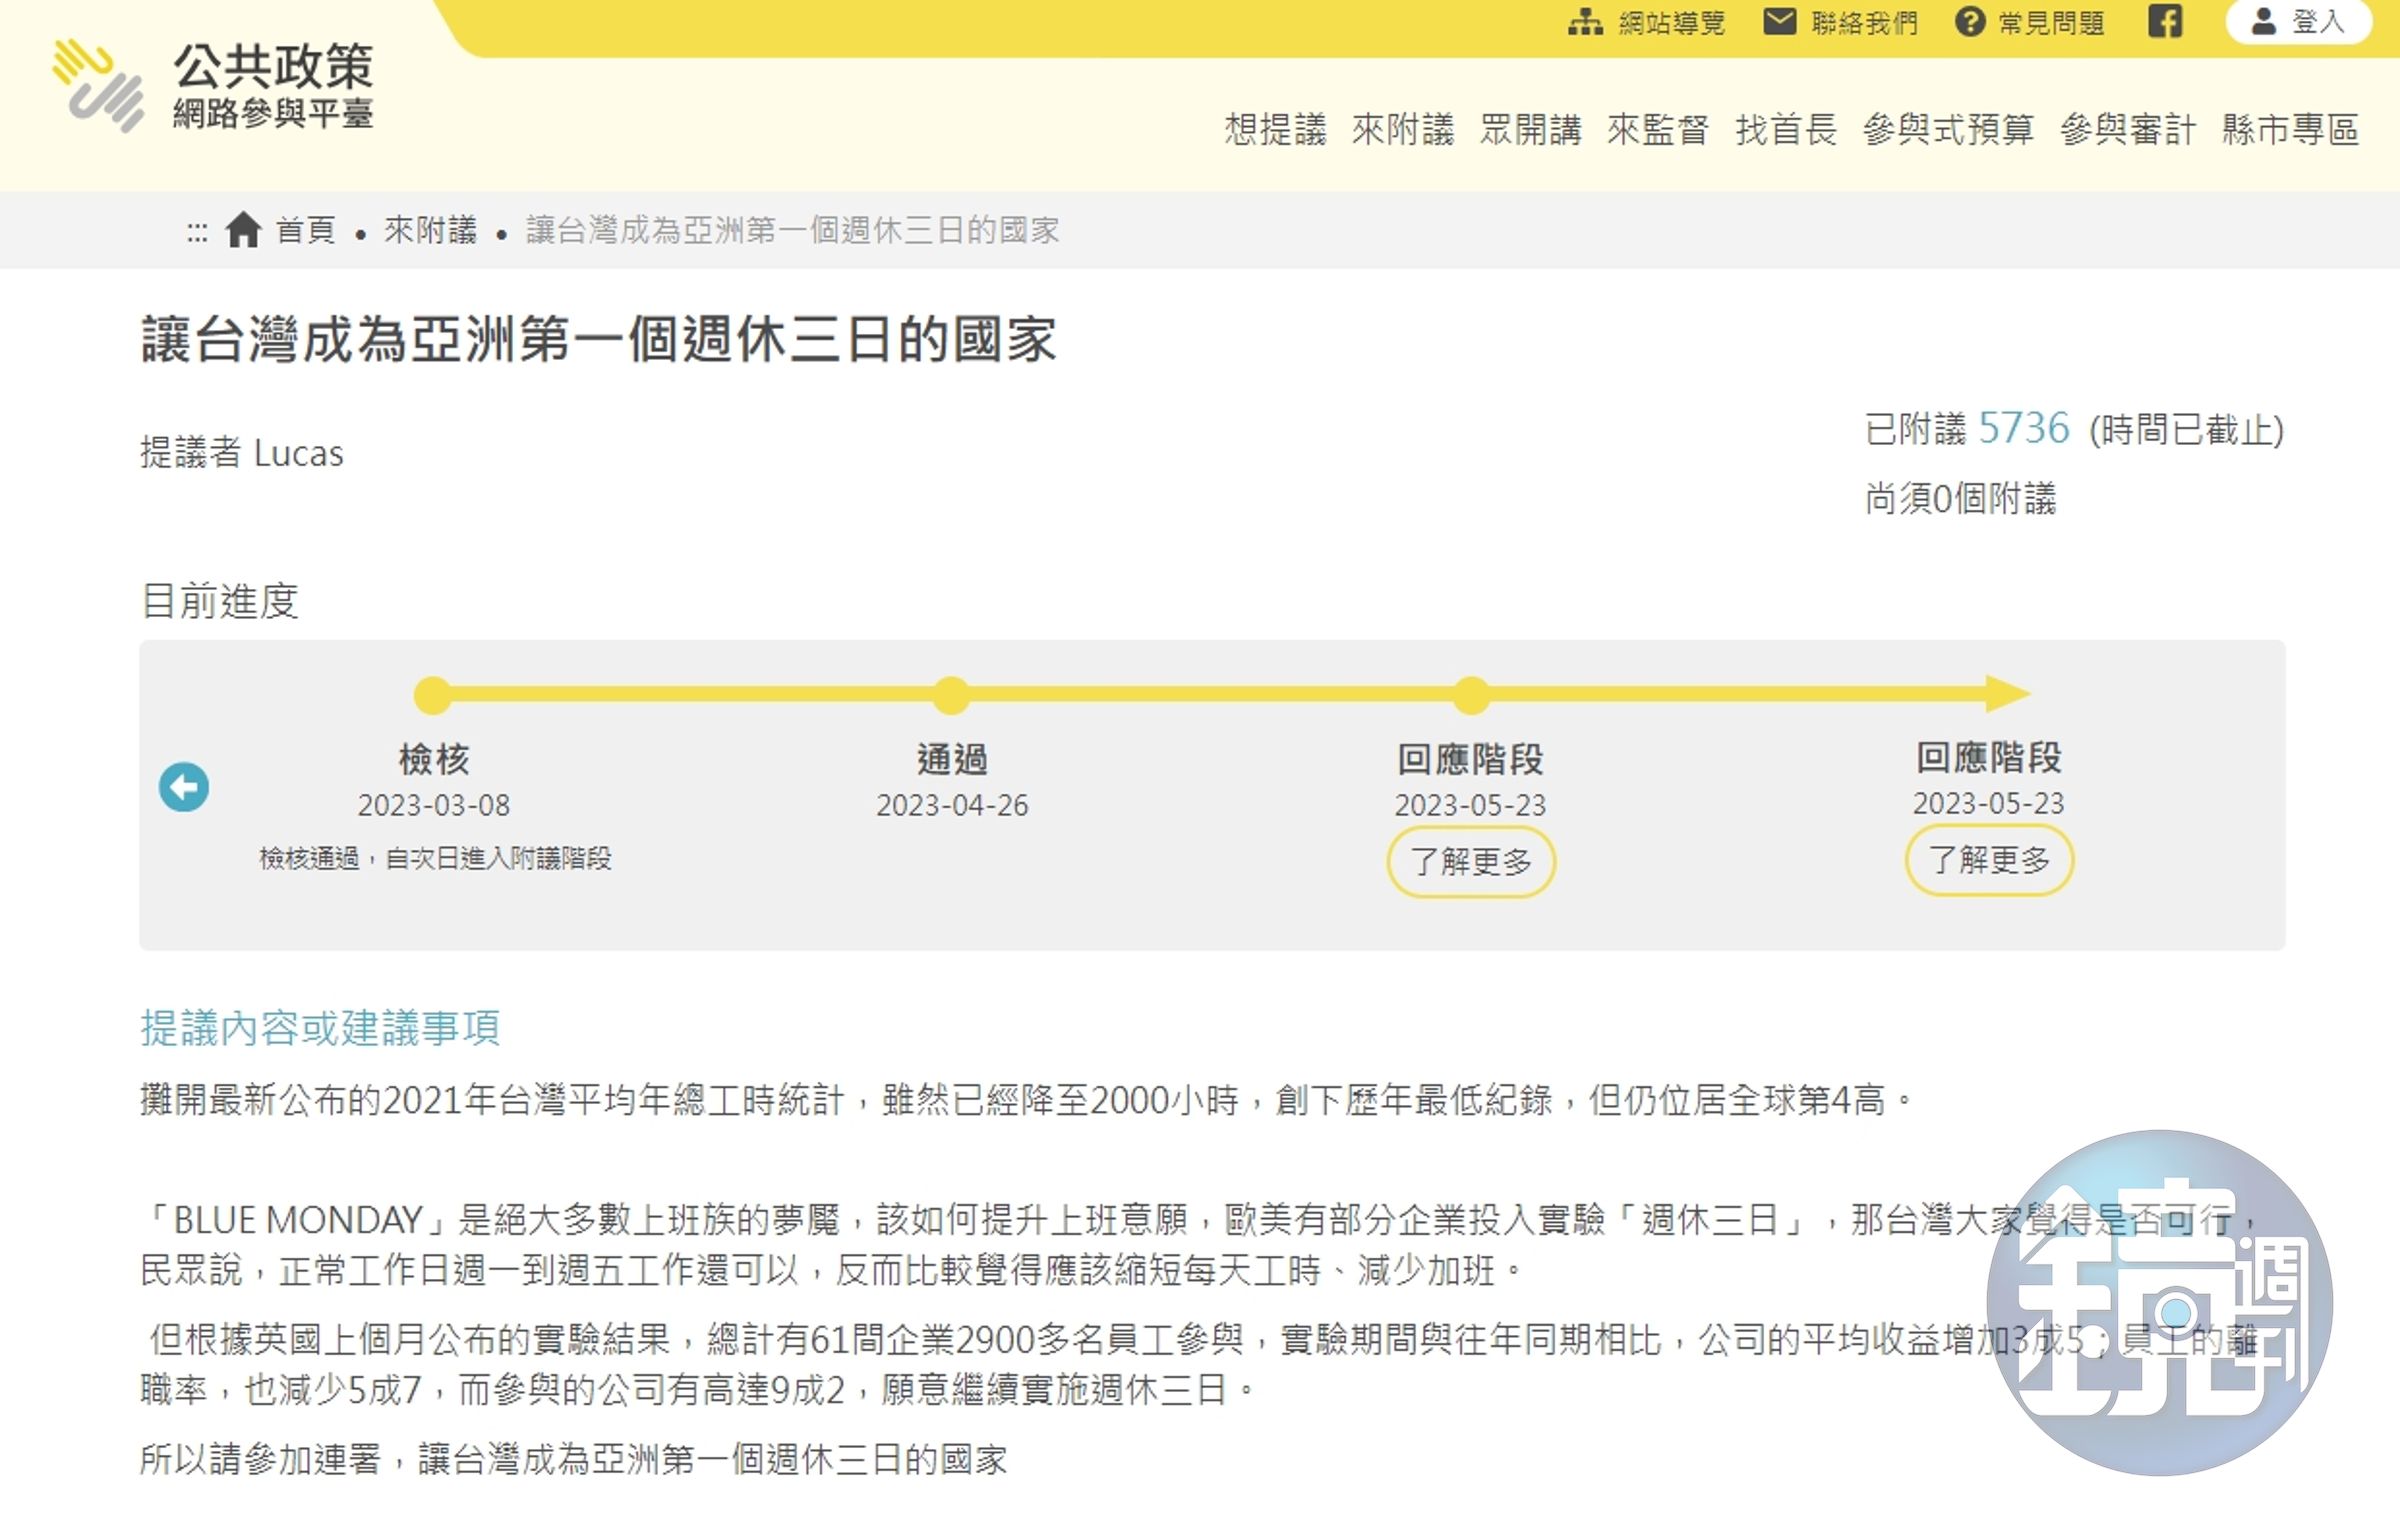Click first 了解更多 button under 回應階段
2400x1521 pixels.
coord(1471,862)
